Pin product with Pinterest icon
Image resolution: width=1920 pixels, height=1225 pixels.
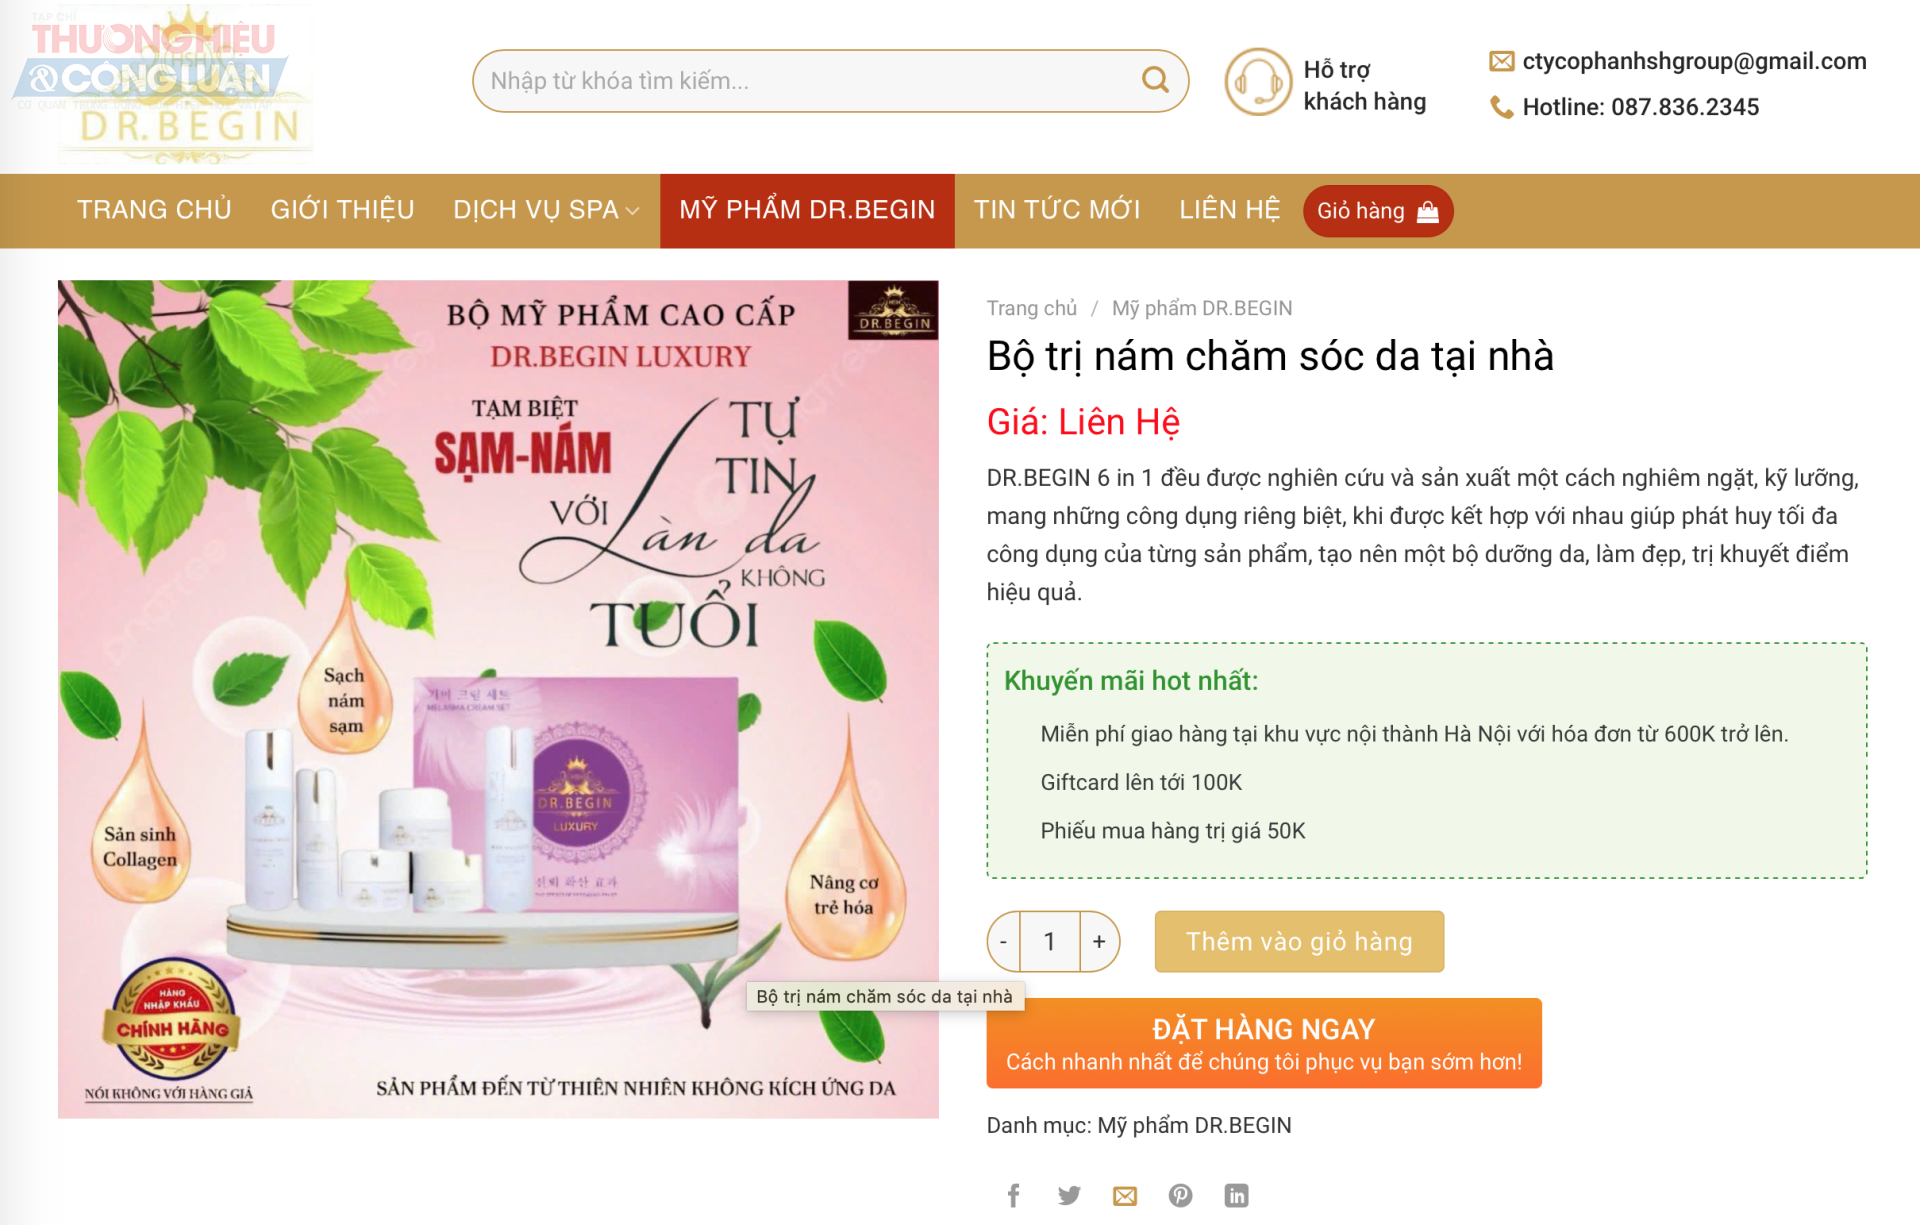[1181, 1195]
